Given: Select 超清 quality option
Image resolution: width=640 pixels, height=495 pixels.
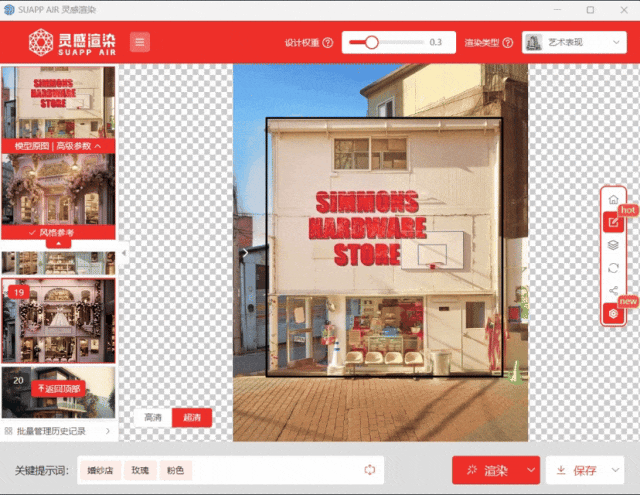Looking at the screenshot, I should pyautogui.click(x=191, y=418).
